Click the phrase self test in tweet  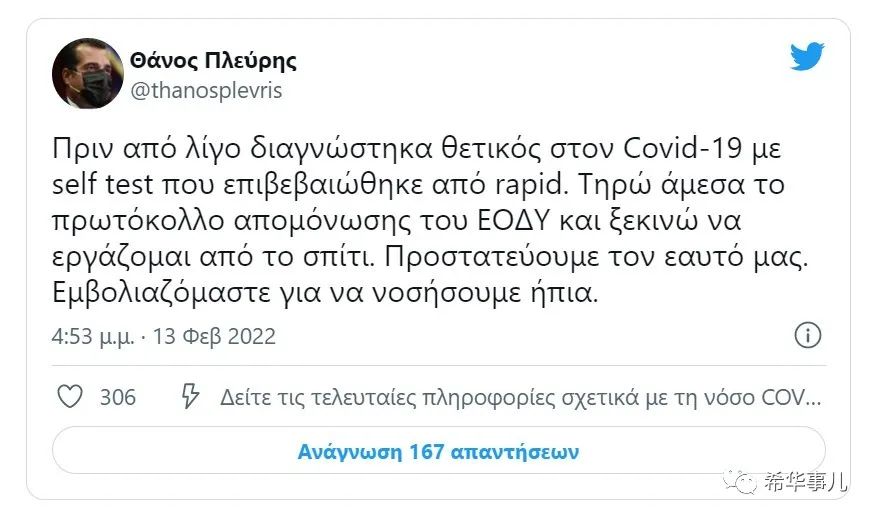click(x=102, y=184)
